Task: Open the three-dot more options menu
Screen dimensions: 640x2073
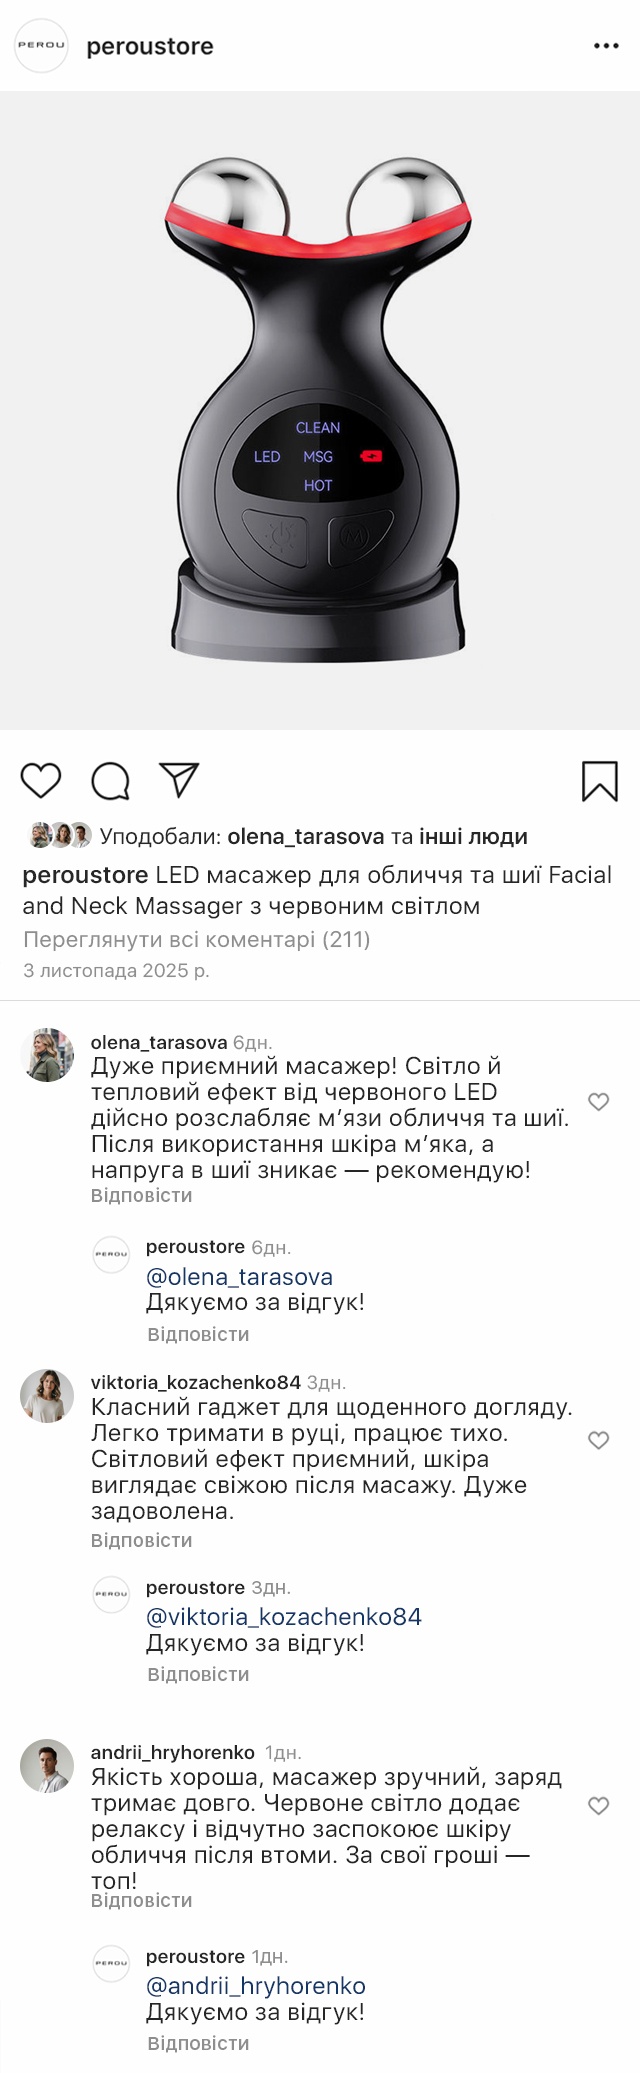Action: tap(606, 46)
